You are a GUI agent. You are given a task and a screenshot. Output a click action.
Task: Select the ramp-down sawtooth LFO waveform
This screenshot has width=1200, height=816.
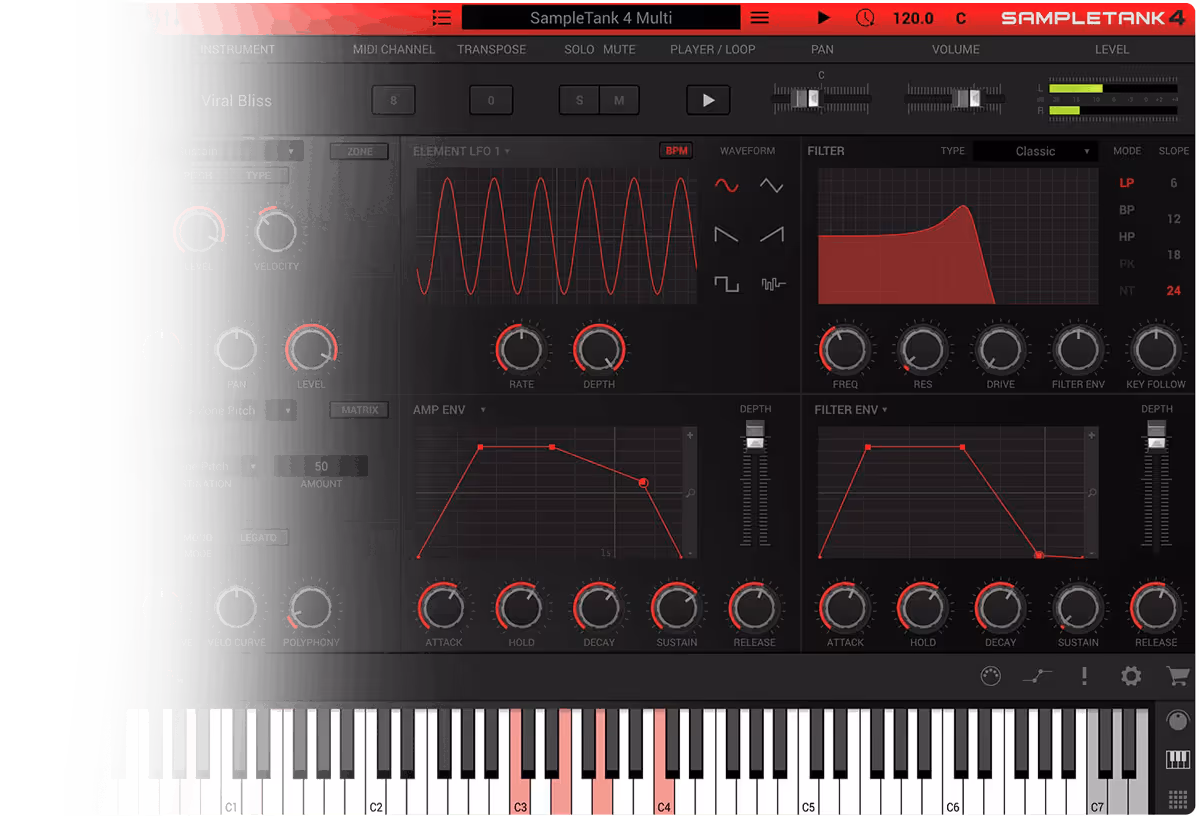[x=726, y=235]
